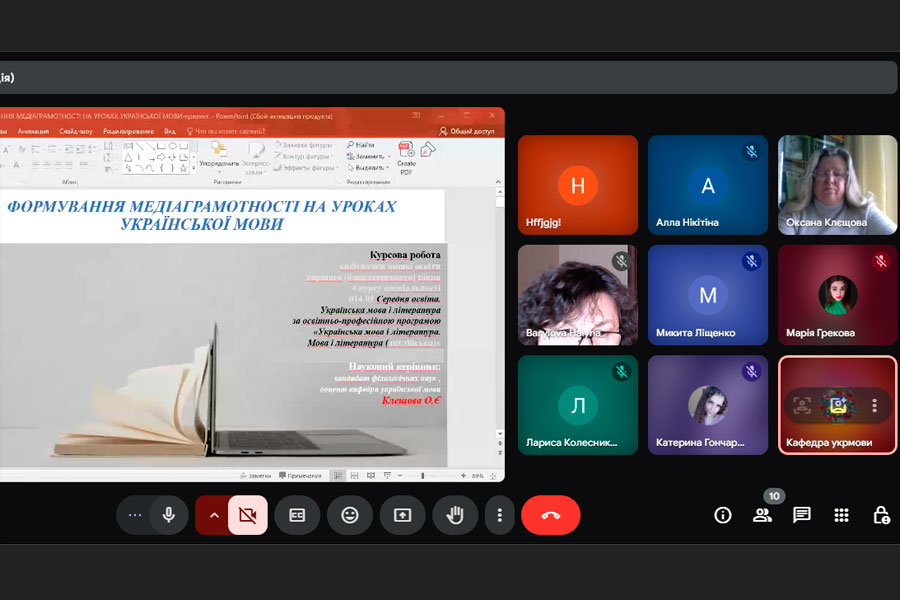Image resolution: width=900 pixels, height=600 pixels.
Task: Click the PowerPoint vertical scrollbar down arrow
Action: click(x=499, y=433)
